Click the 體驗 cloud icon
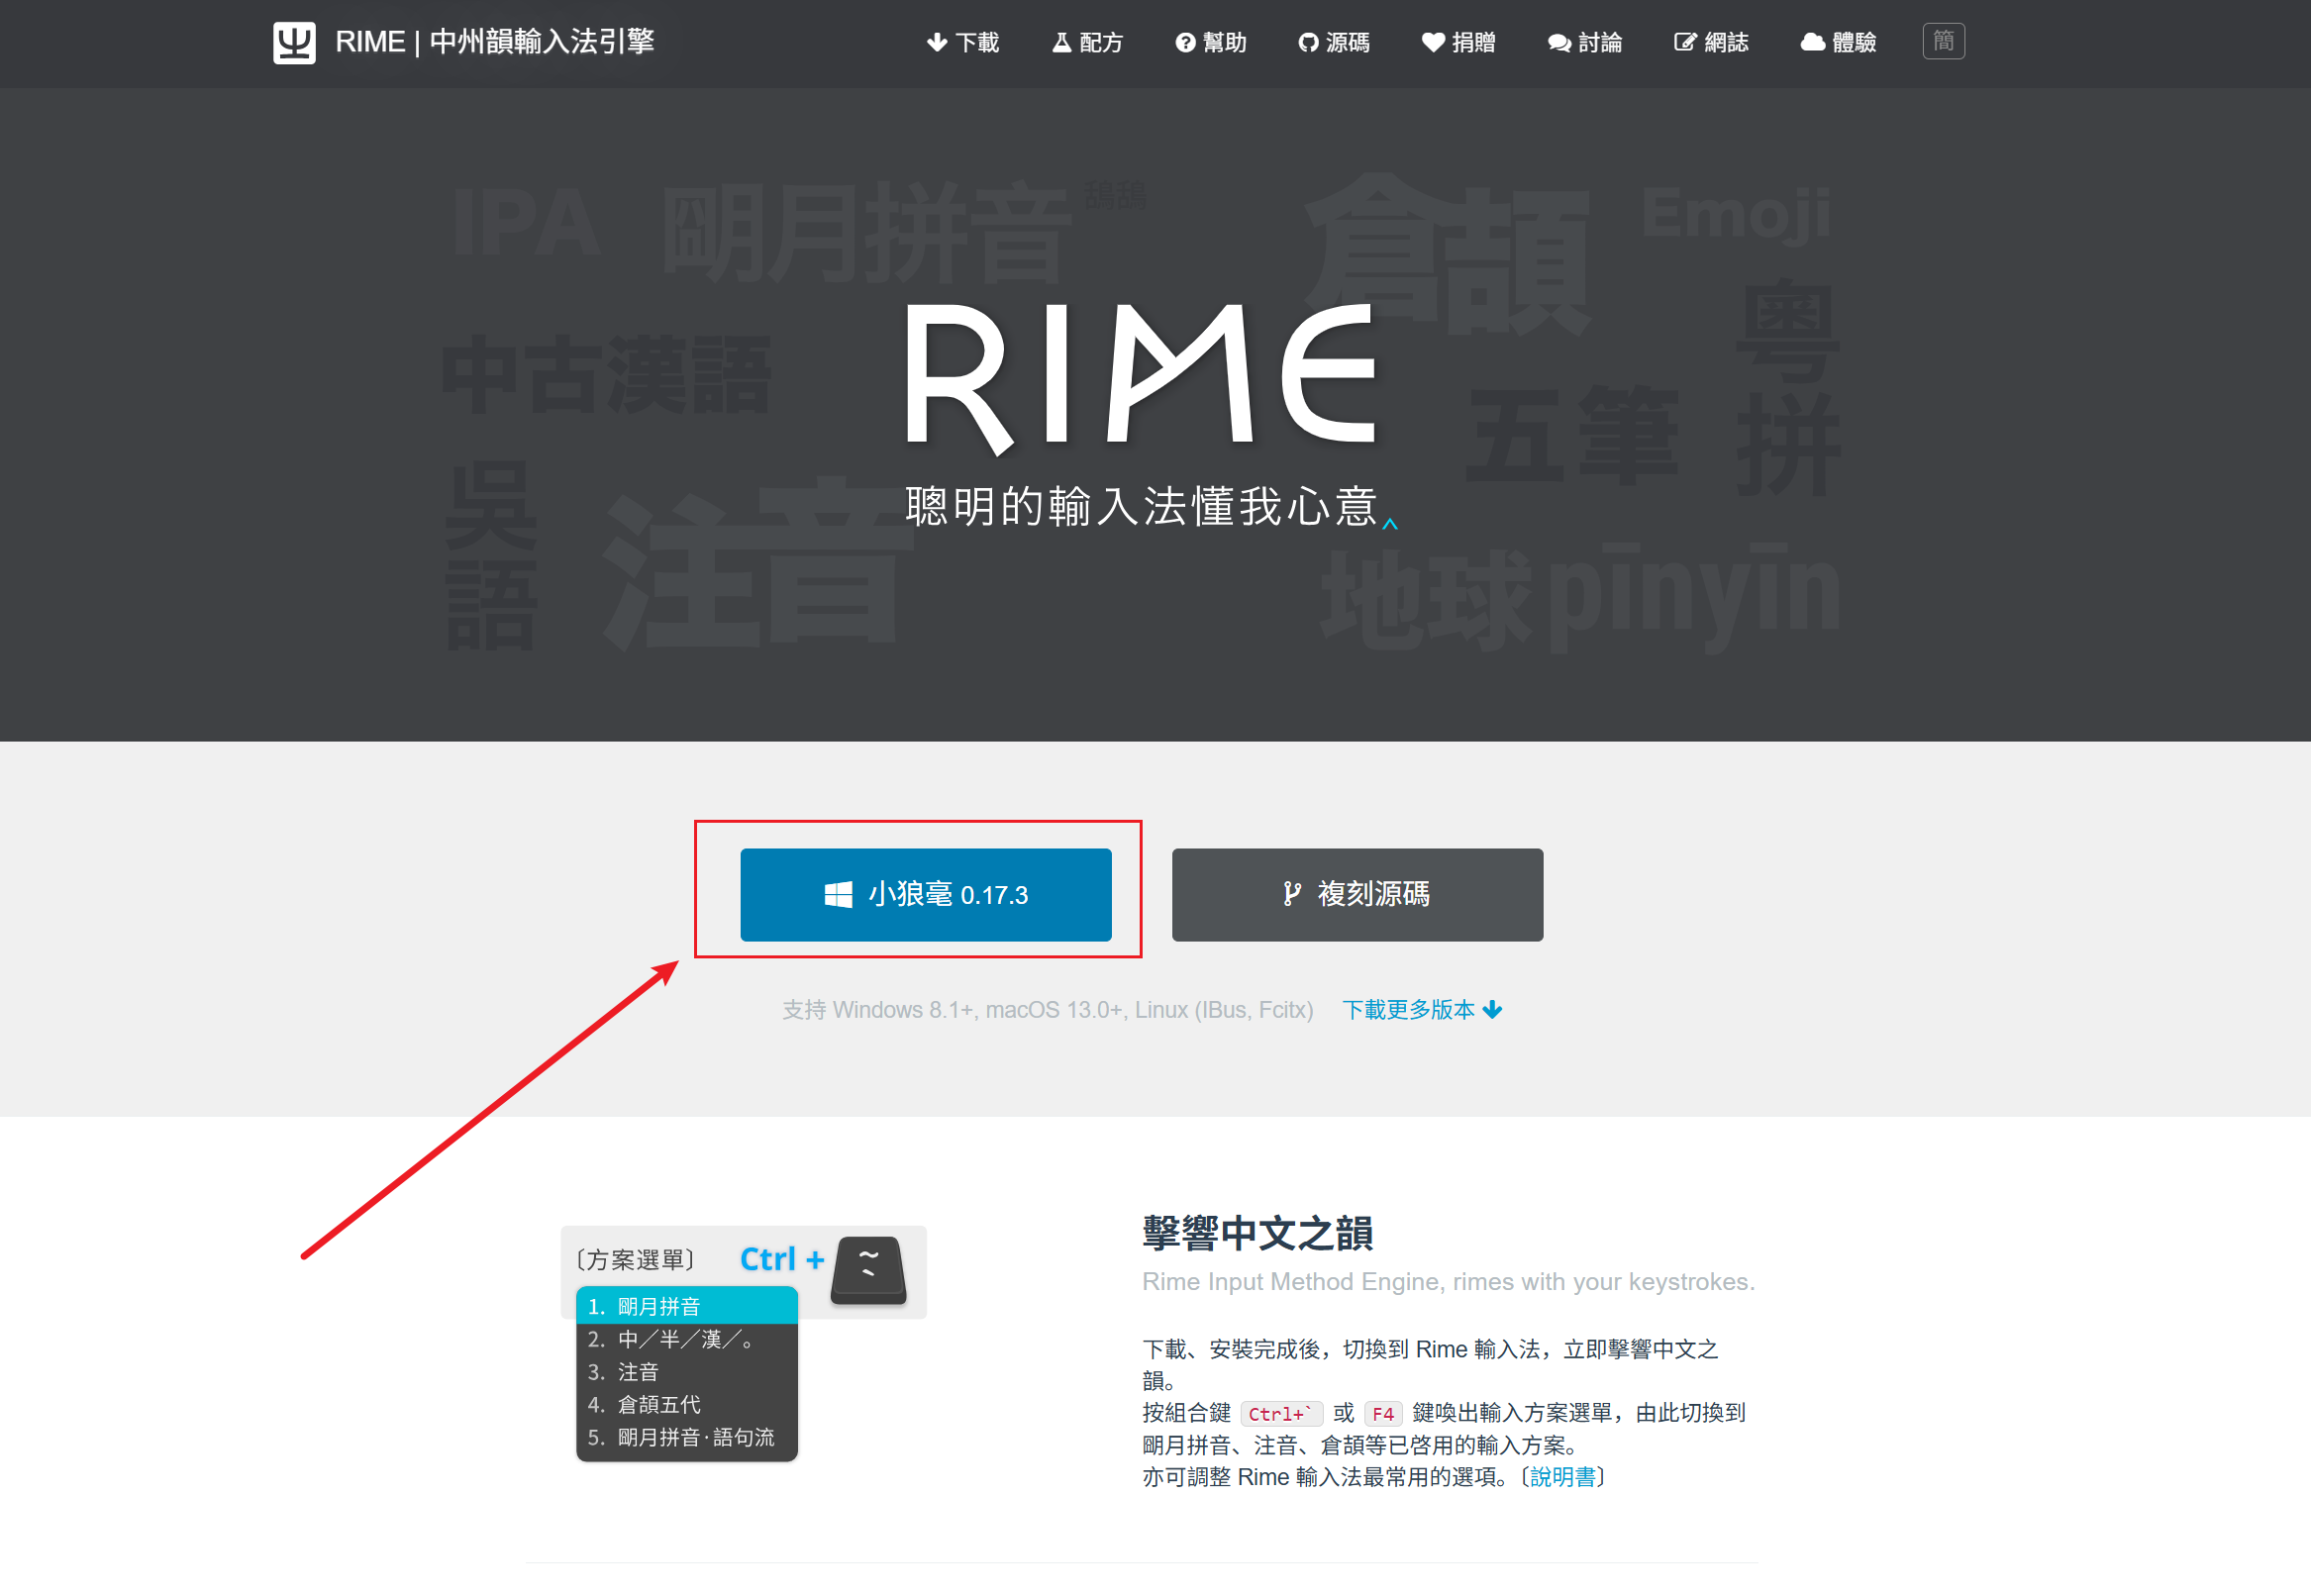This screenshot has width=2311, height=1596. click(x=1812, y=42)
